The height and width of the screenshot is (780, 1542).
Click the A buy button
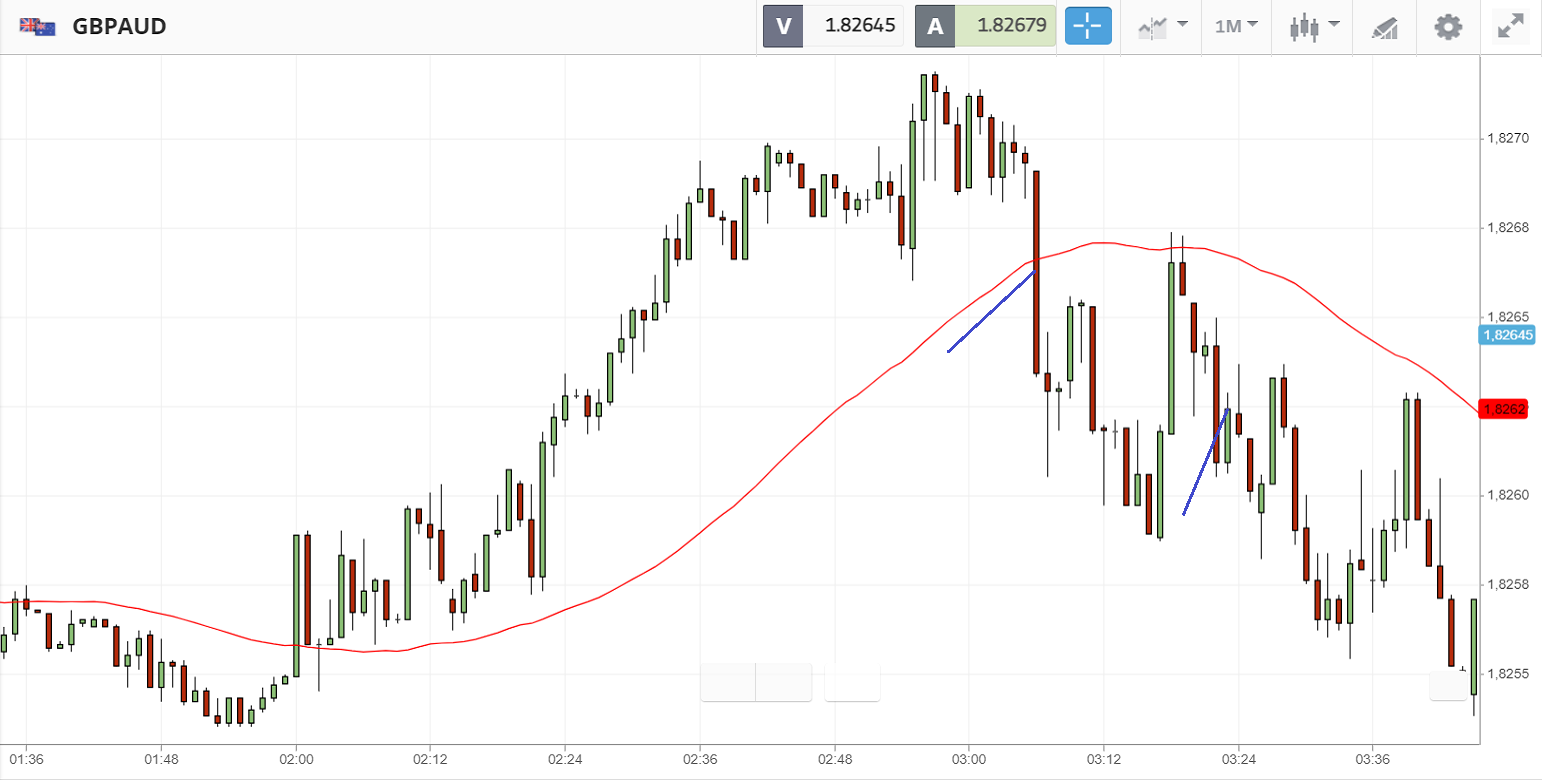[935, 26]
